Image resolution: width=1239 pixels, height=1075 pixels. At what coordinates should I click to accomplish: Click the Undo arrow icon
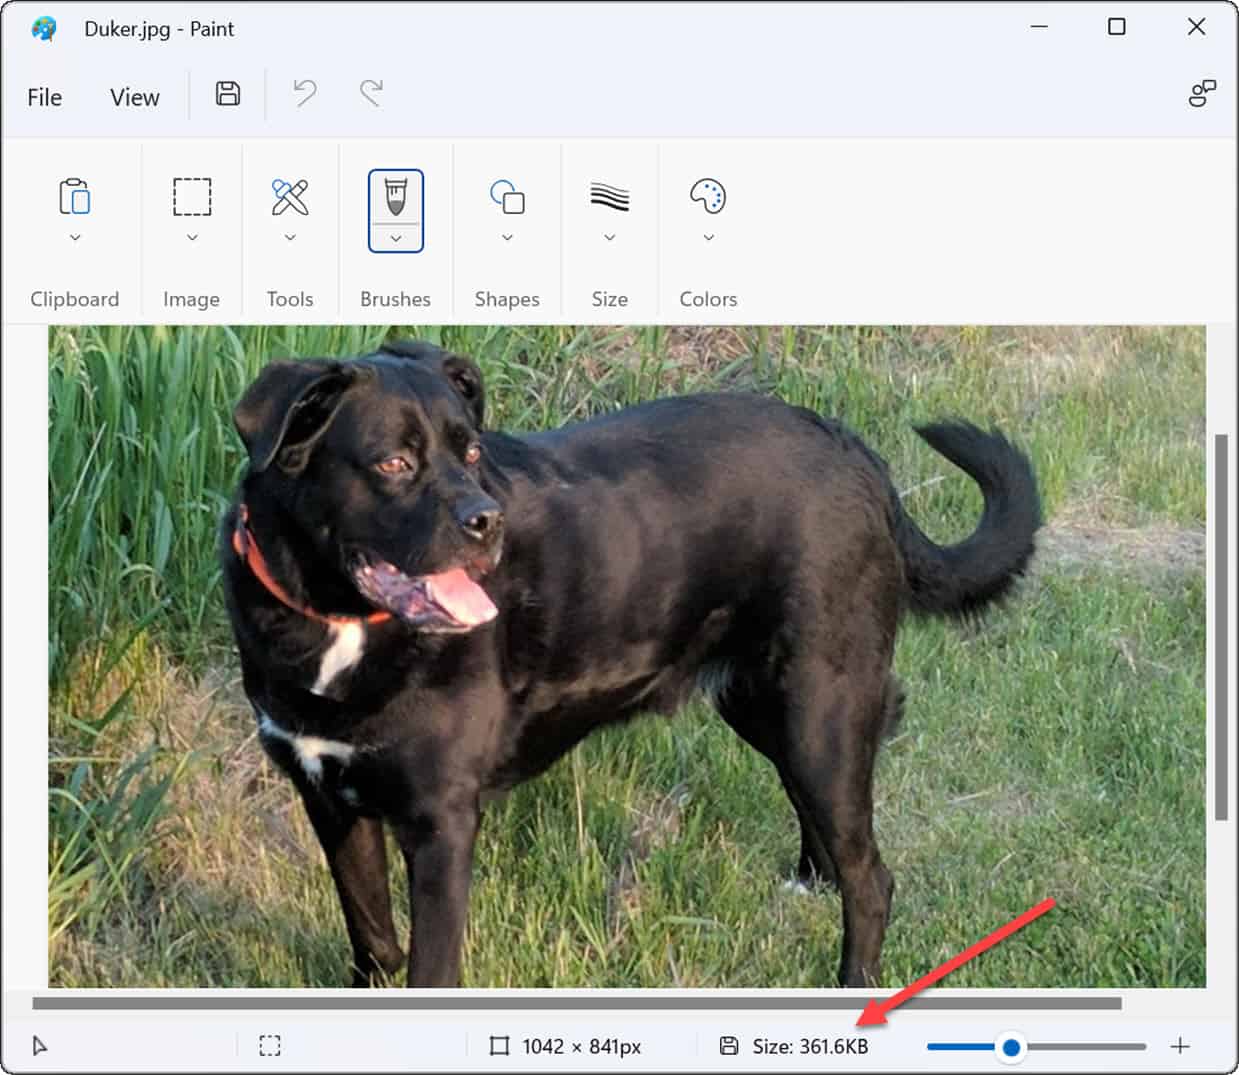(x=304, y=94)
